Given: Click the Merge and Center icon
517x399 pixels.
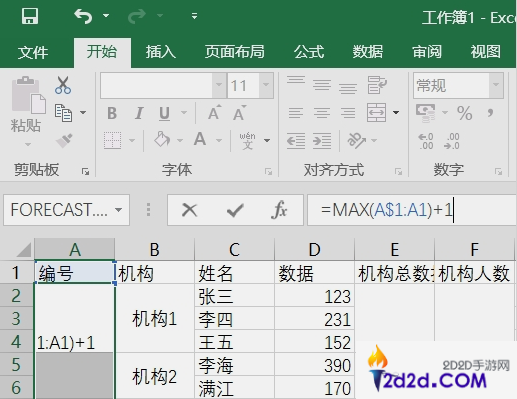Looking at the screenshot, I should click(x=376, y=113).
